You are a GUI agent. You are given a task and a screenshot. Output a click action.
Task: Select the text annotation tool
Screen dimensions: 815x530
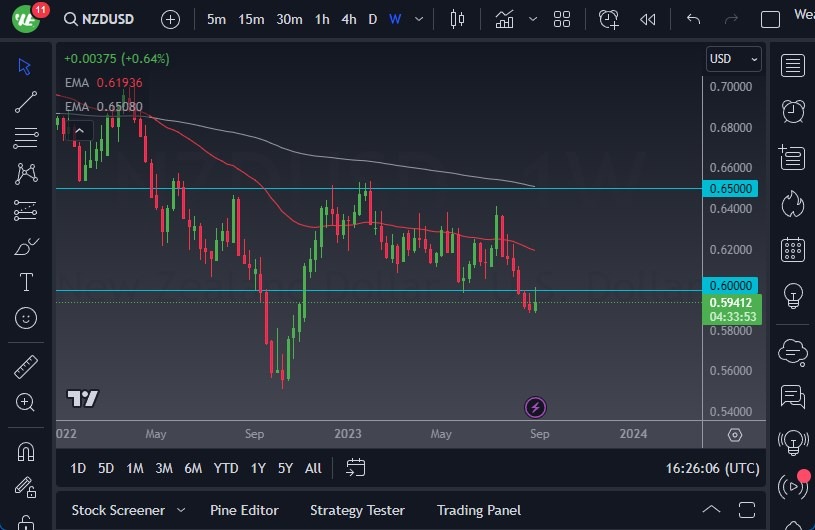pyautogui.click(x=26, y=282)
